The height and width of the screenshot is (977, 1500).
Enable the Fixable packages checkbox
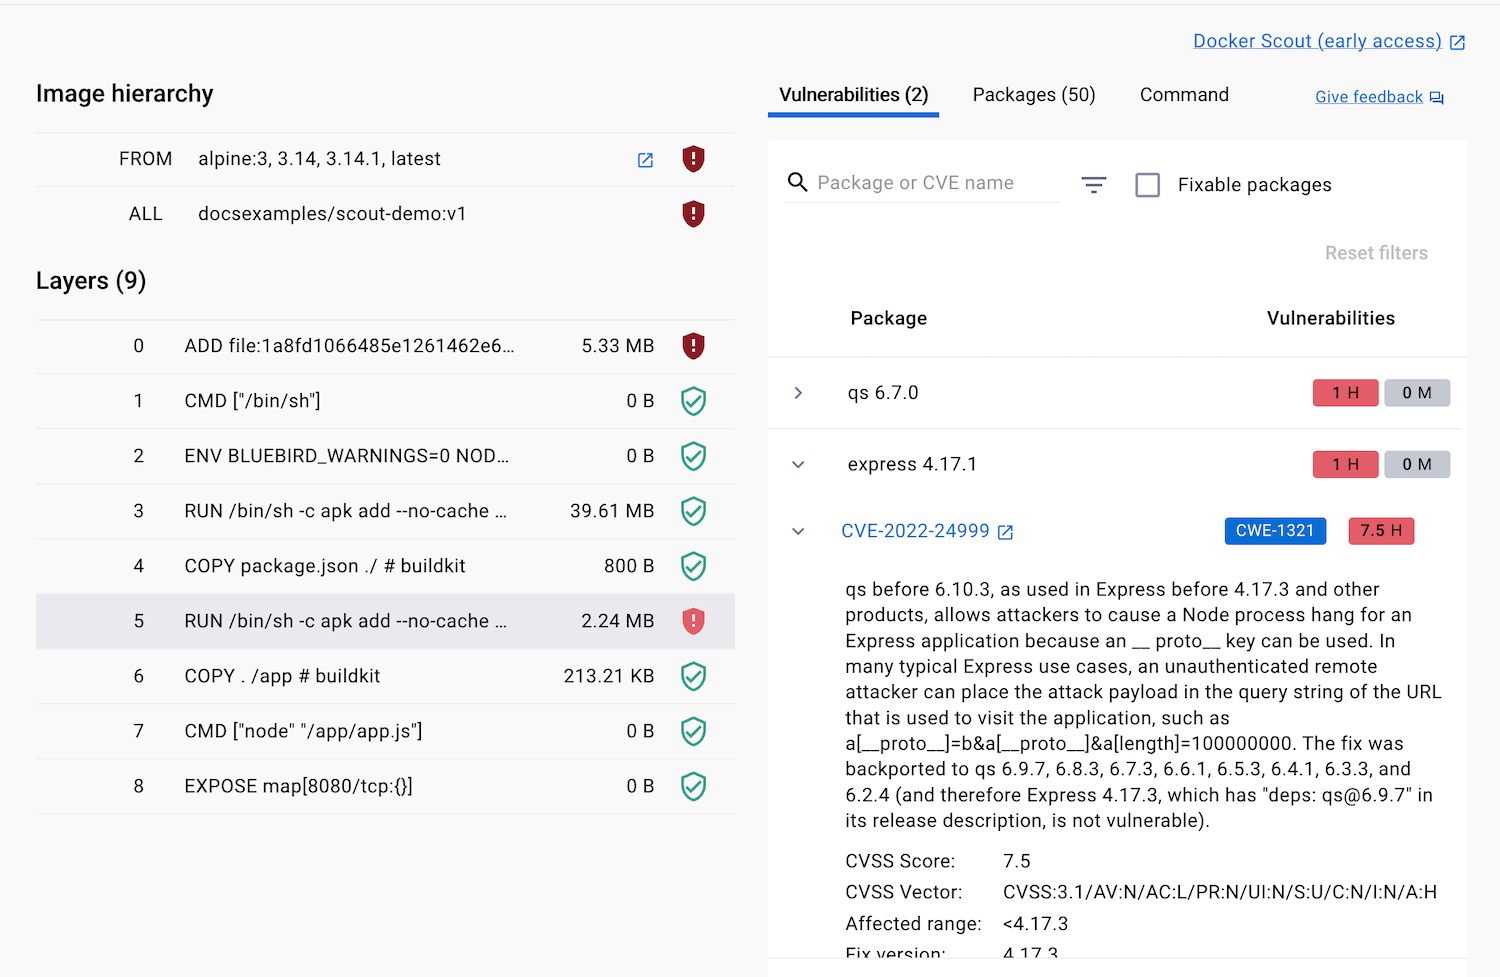1147,184
